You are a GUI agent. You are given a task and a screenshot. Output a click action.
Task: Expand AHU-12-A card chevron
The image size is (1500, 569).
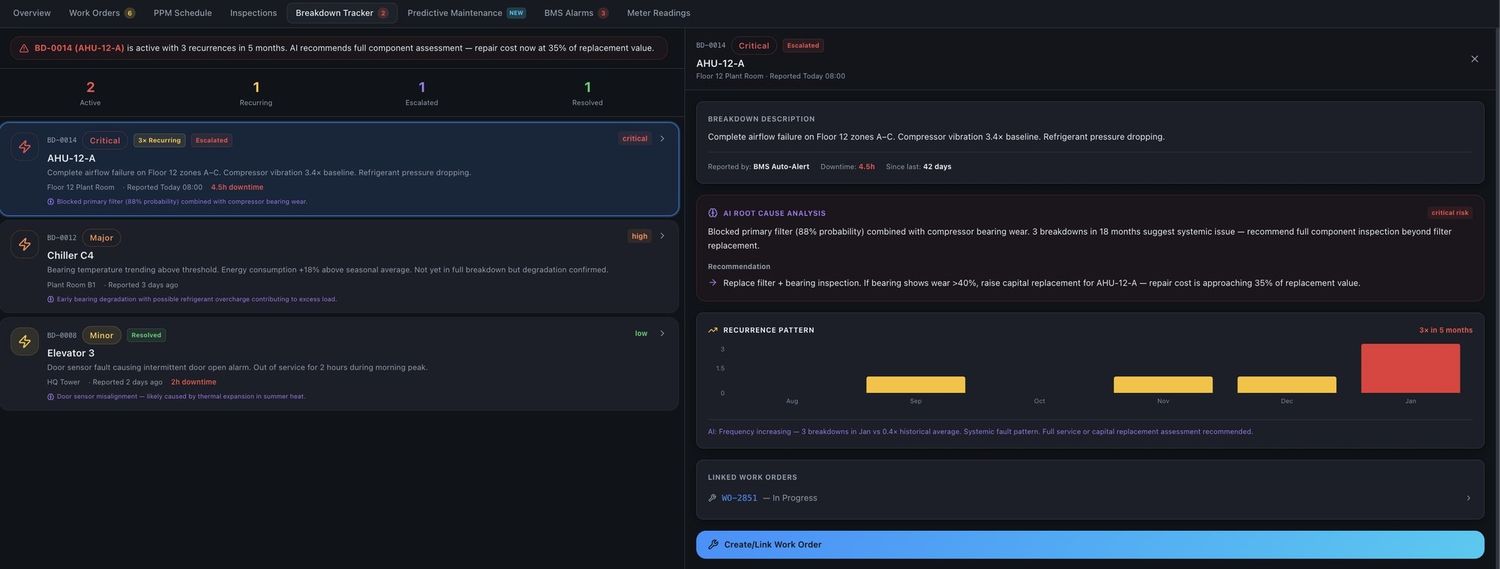tap(662, 139)
